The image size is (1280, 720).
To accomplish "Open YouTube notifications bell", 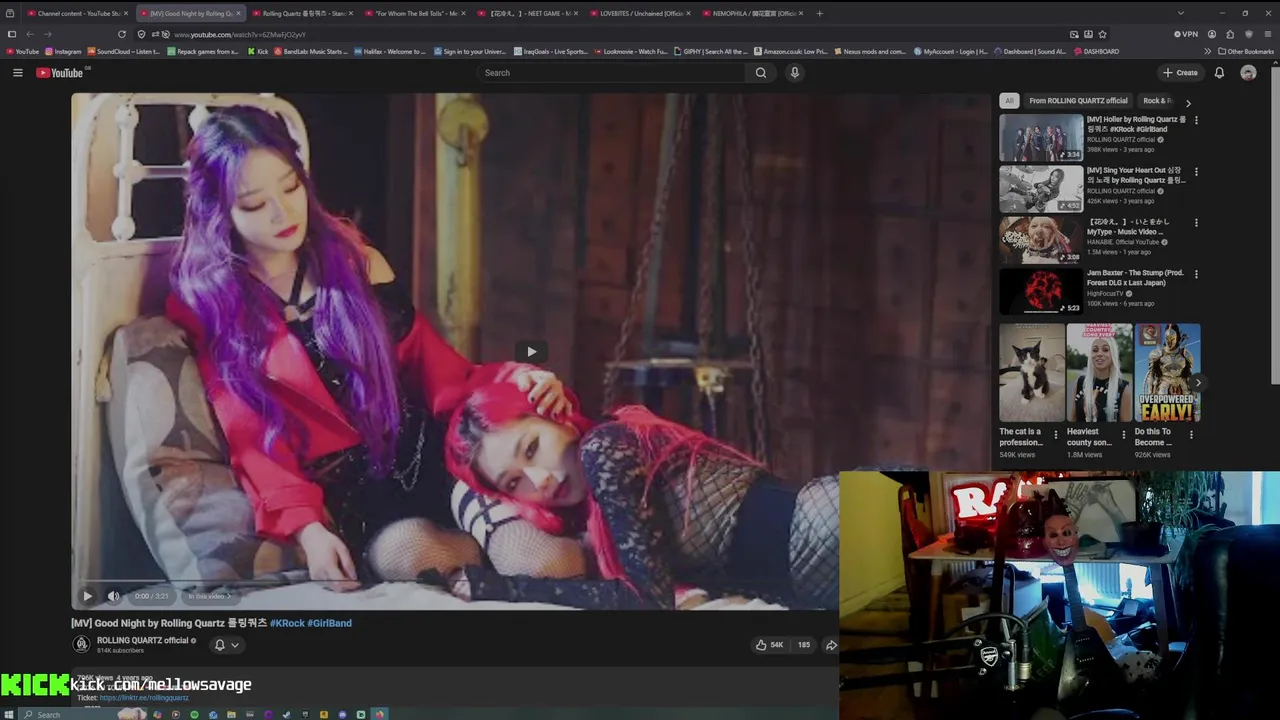I will tap(1219, 73).
